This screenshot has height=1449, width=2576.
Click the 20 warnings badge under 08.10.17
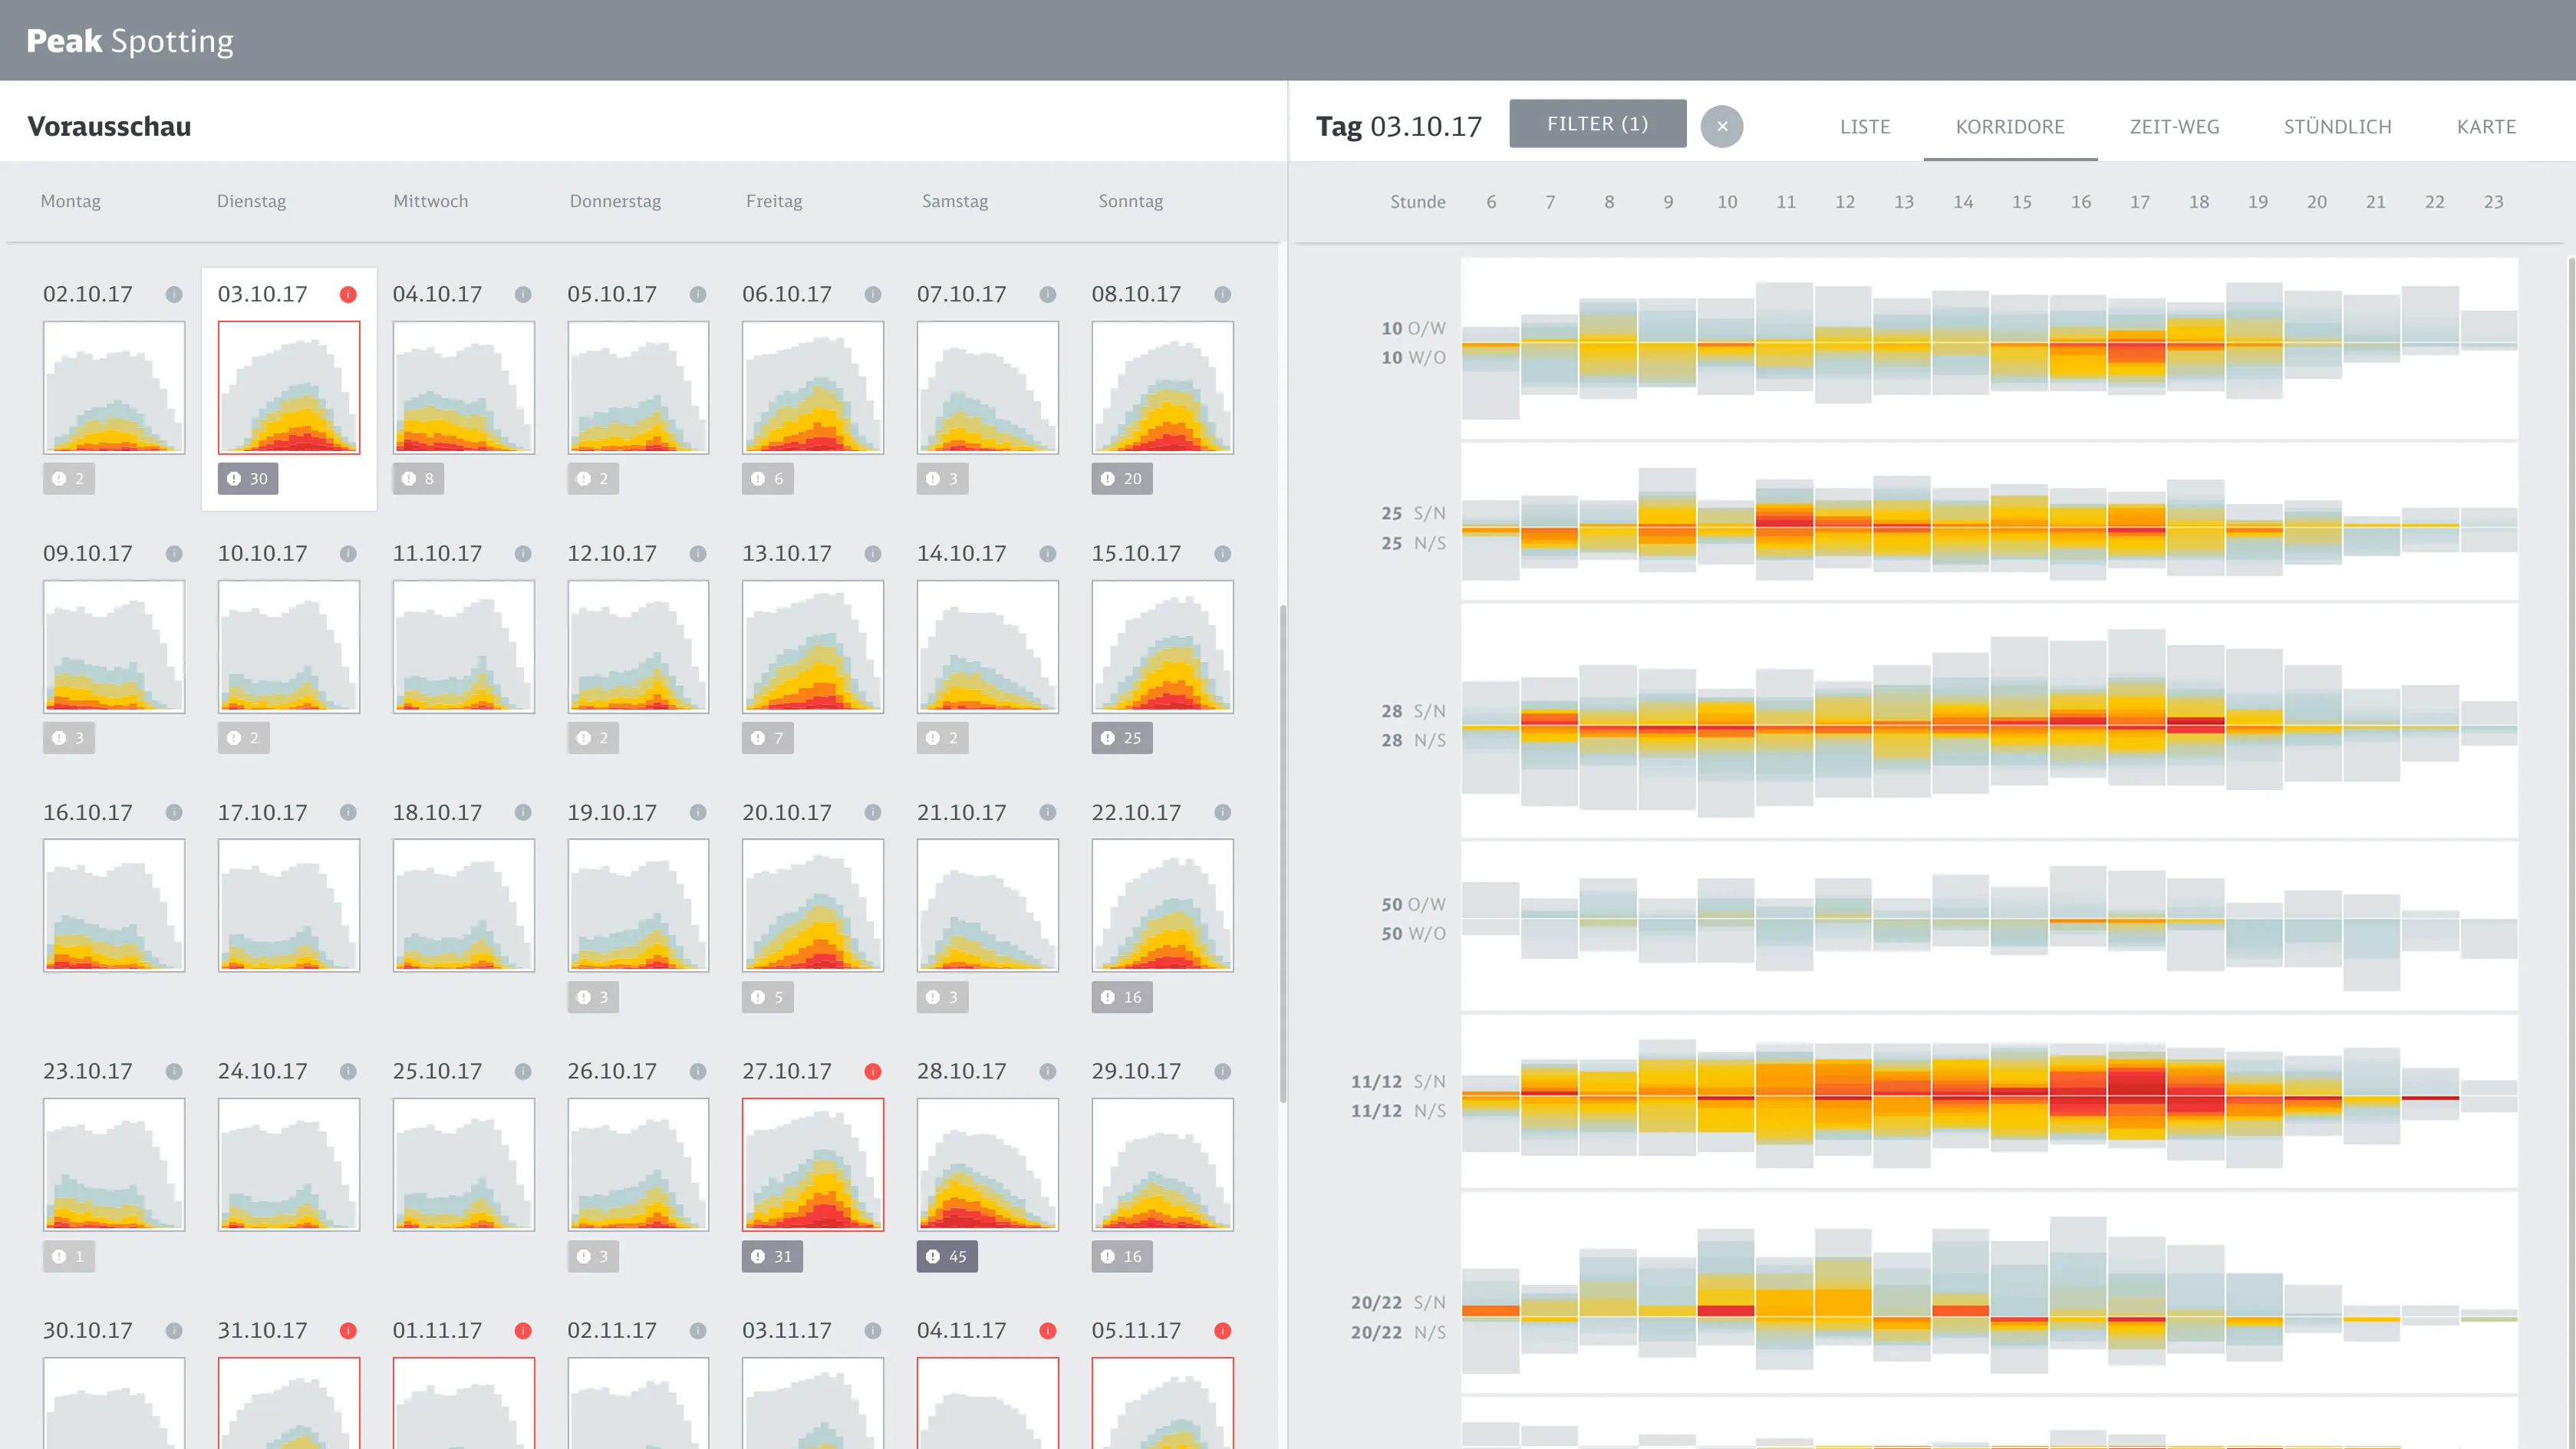click(1122, 478)
